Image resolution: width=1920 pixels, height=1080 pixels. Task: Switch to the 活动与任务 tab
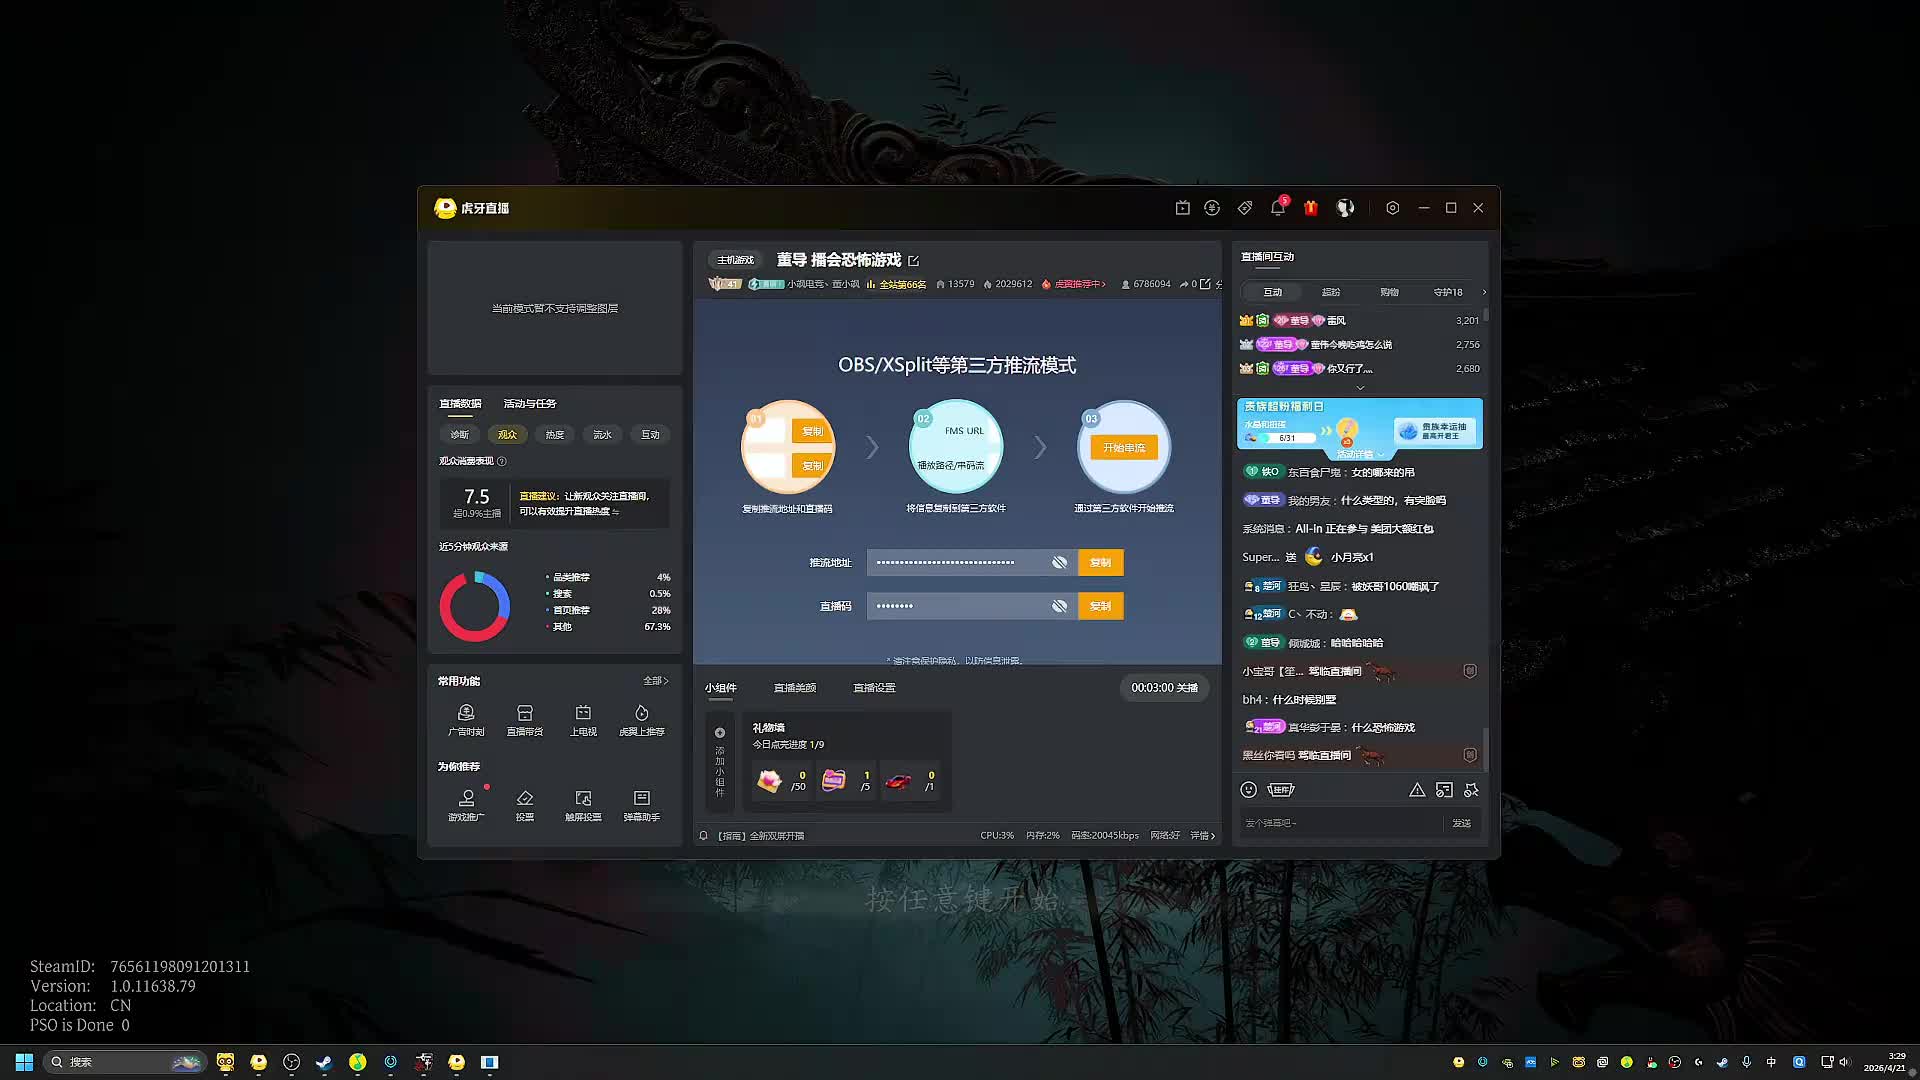(x=529, y=404)
